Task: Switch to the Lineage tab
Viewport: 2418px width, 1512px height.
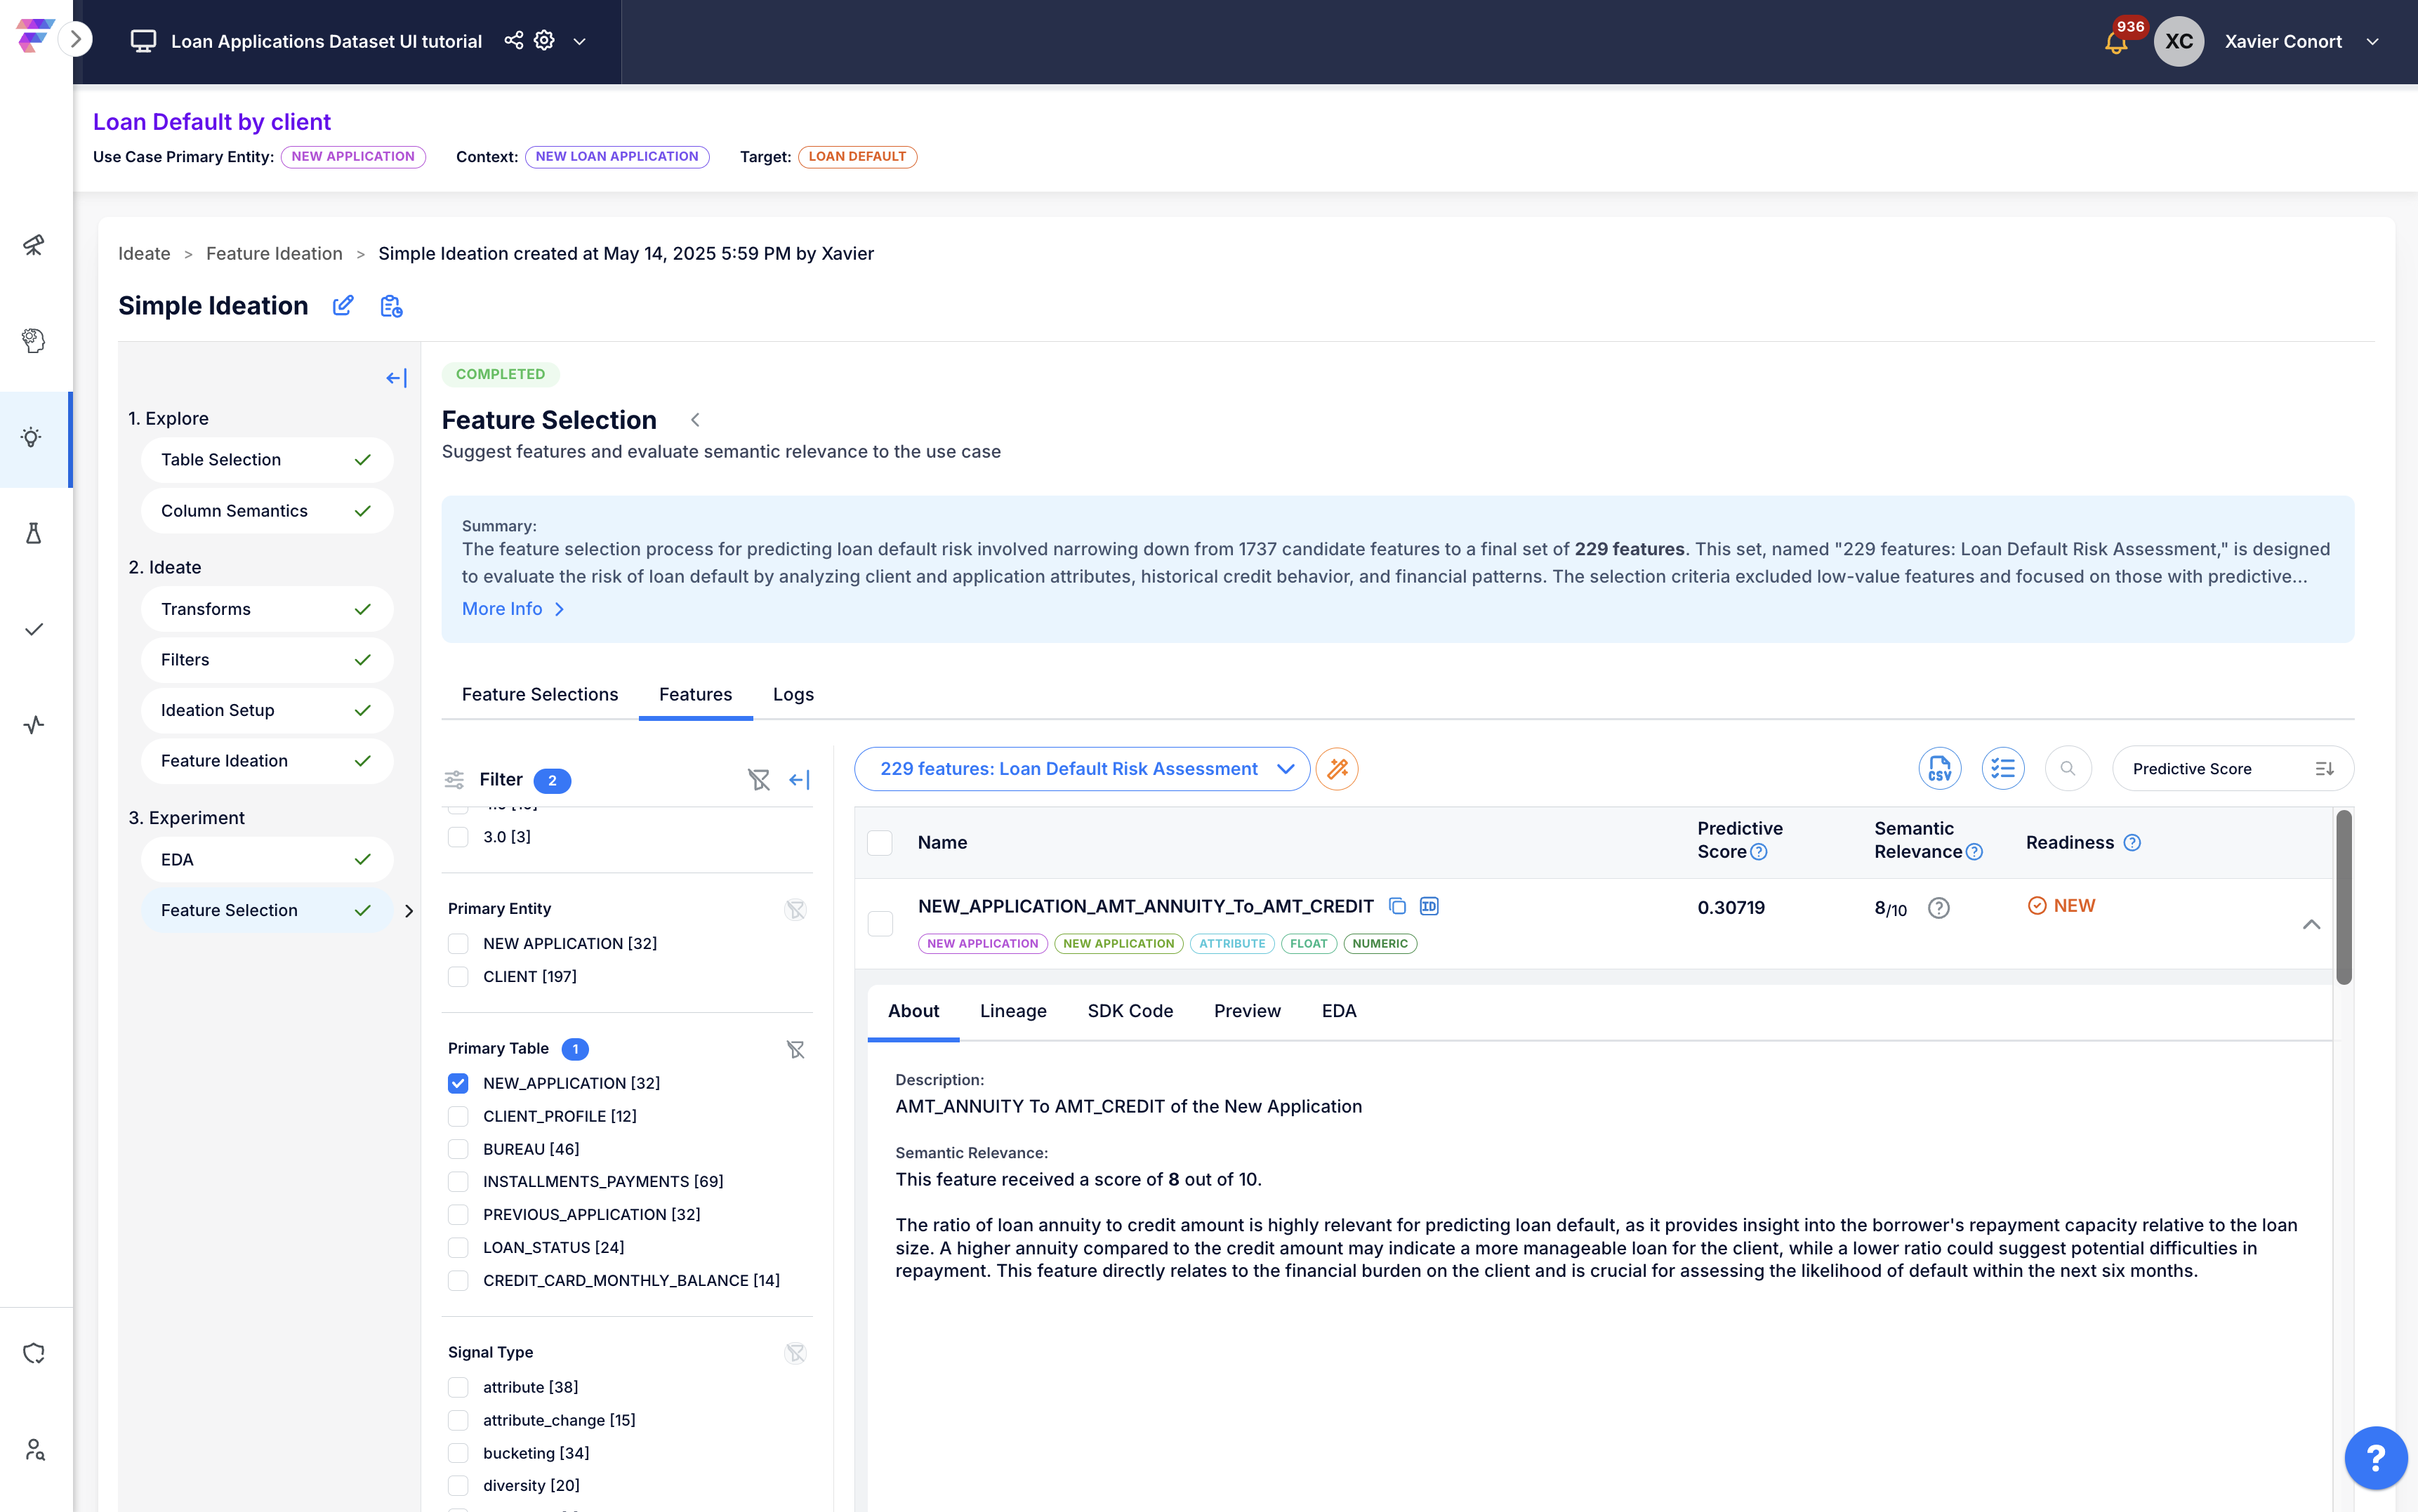Action: tap(1013, 1011)
